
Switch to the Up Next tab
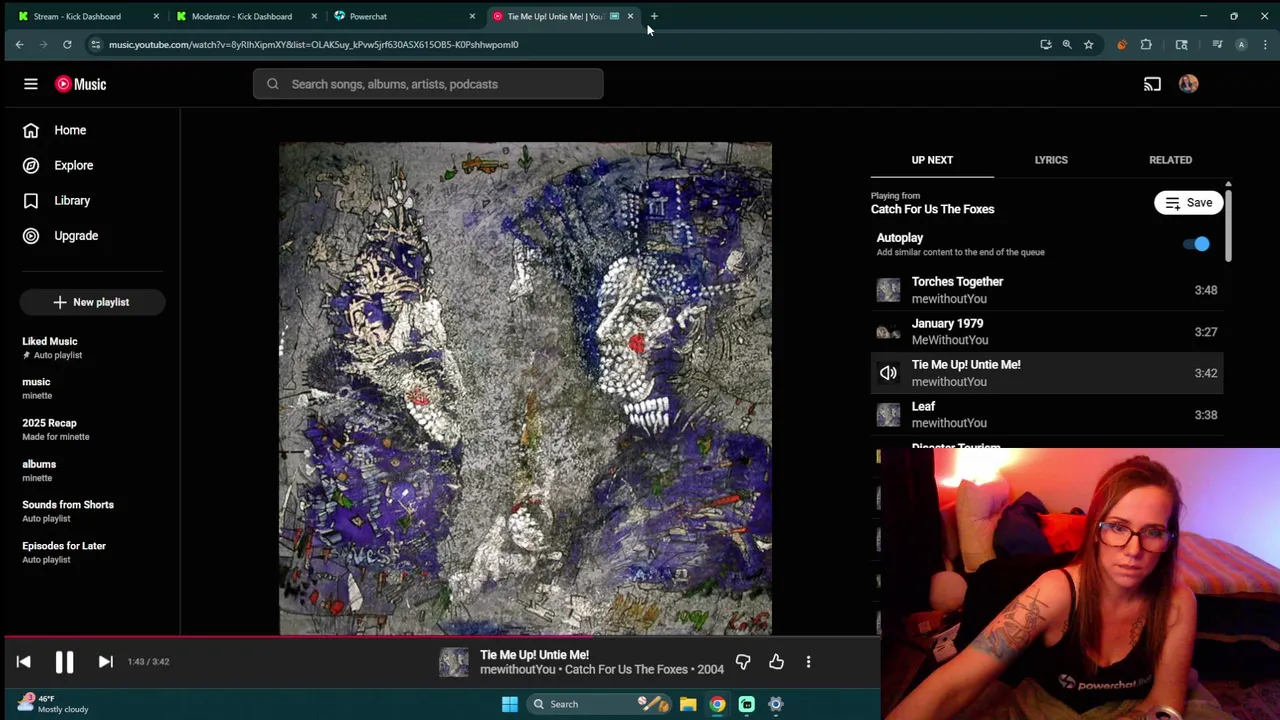click(932, 160)
